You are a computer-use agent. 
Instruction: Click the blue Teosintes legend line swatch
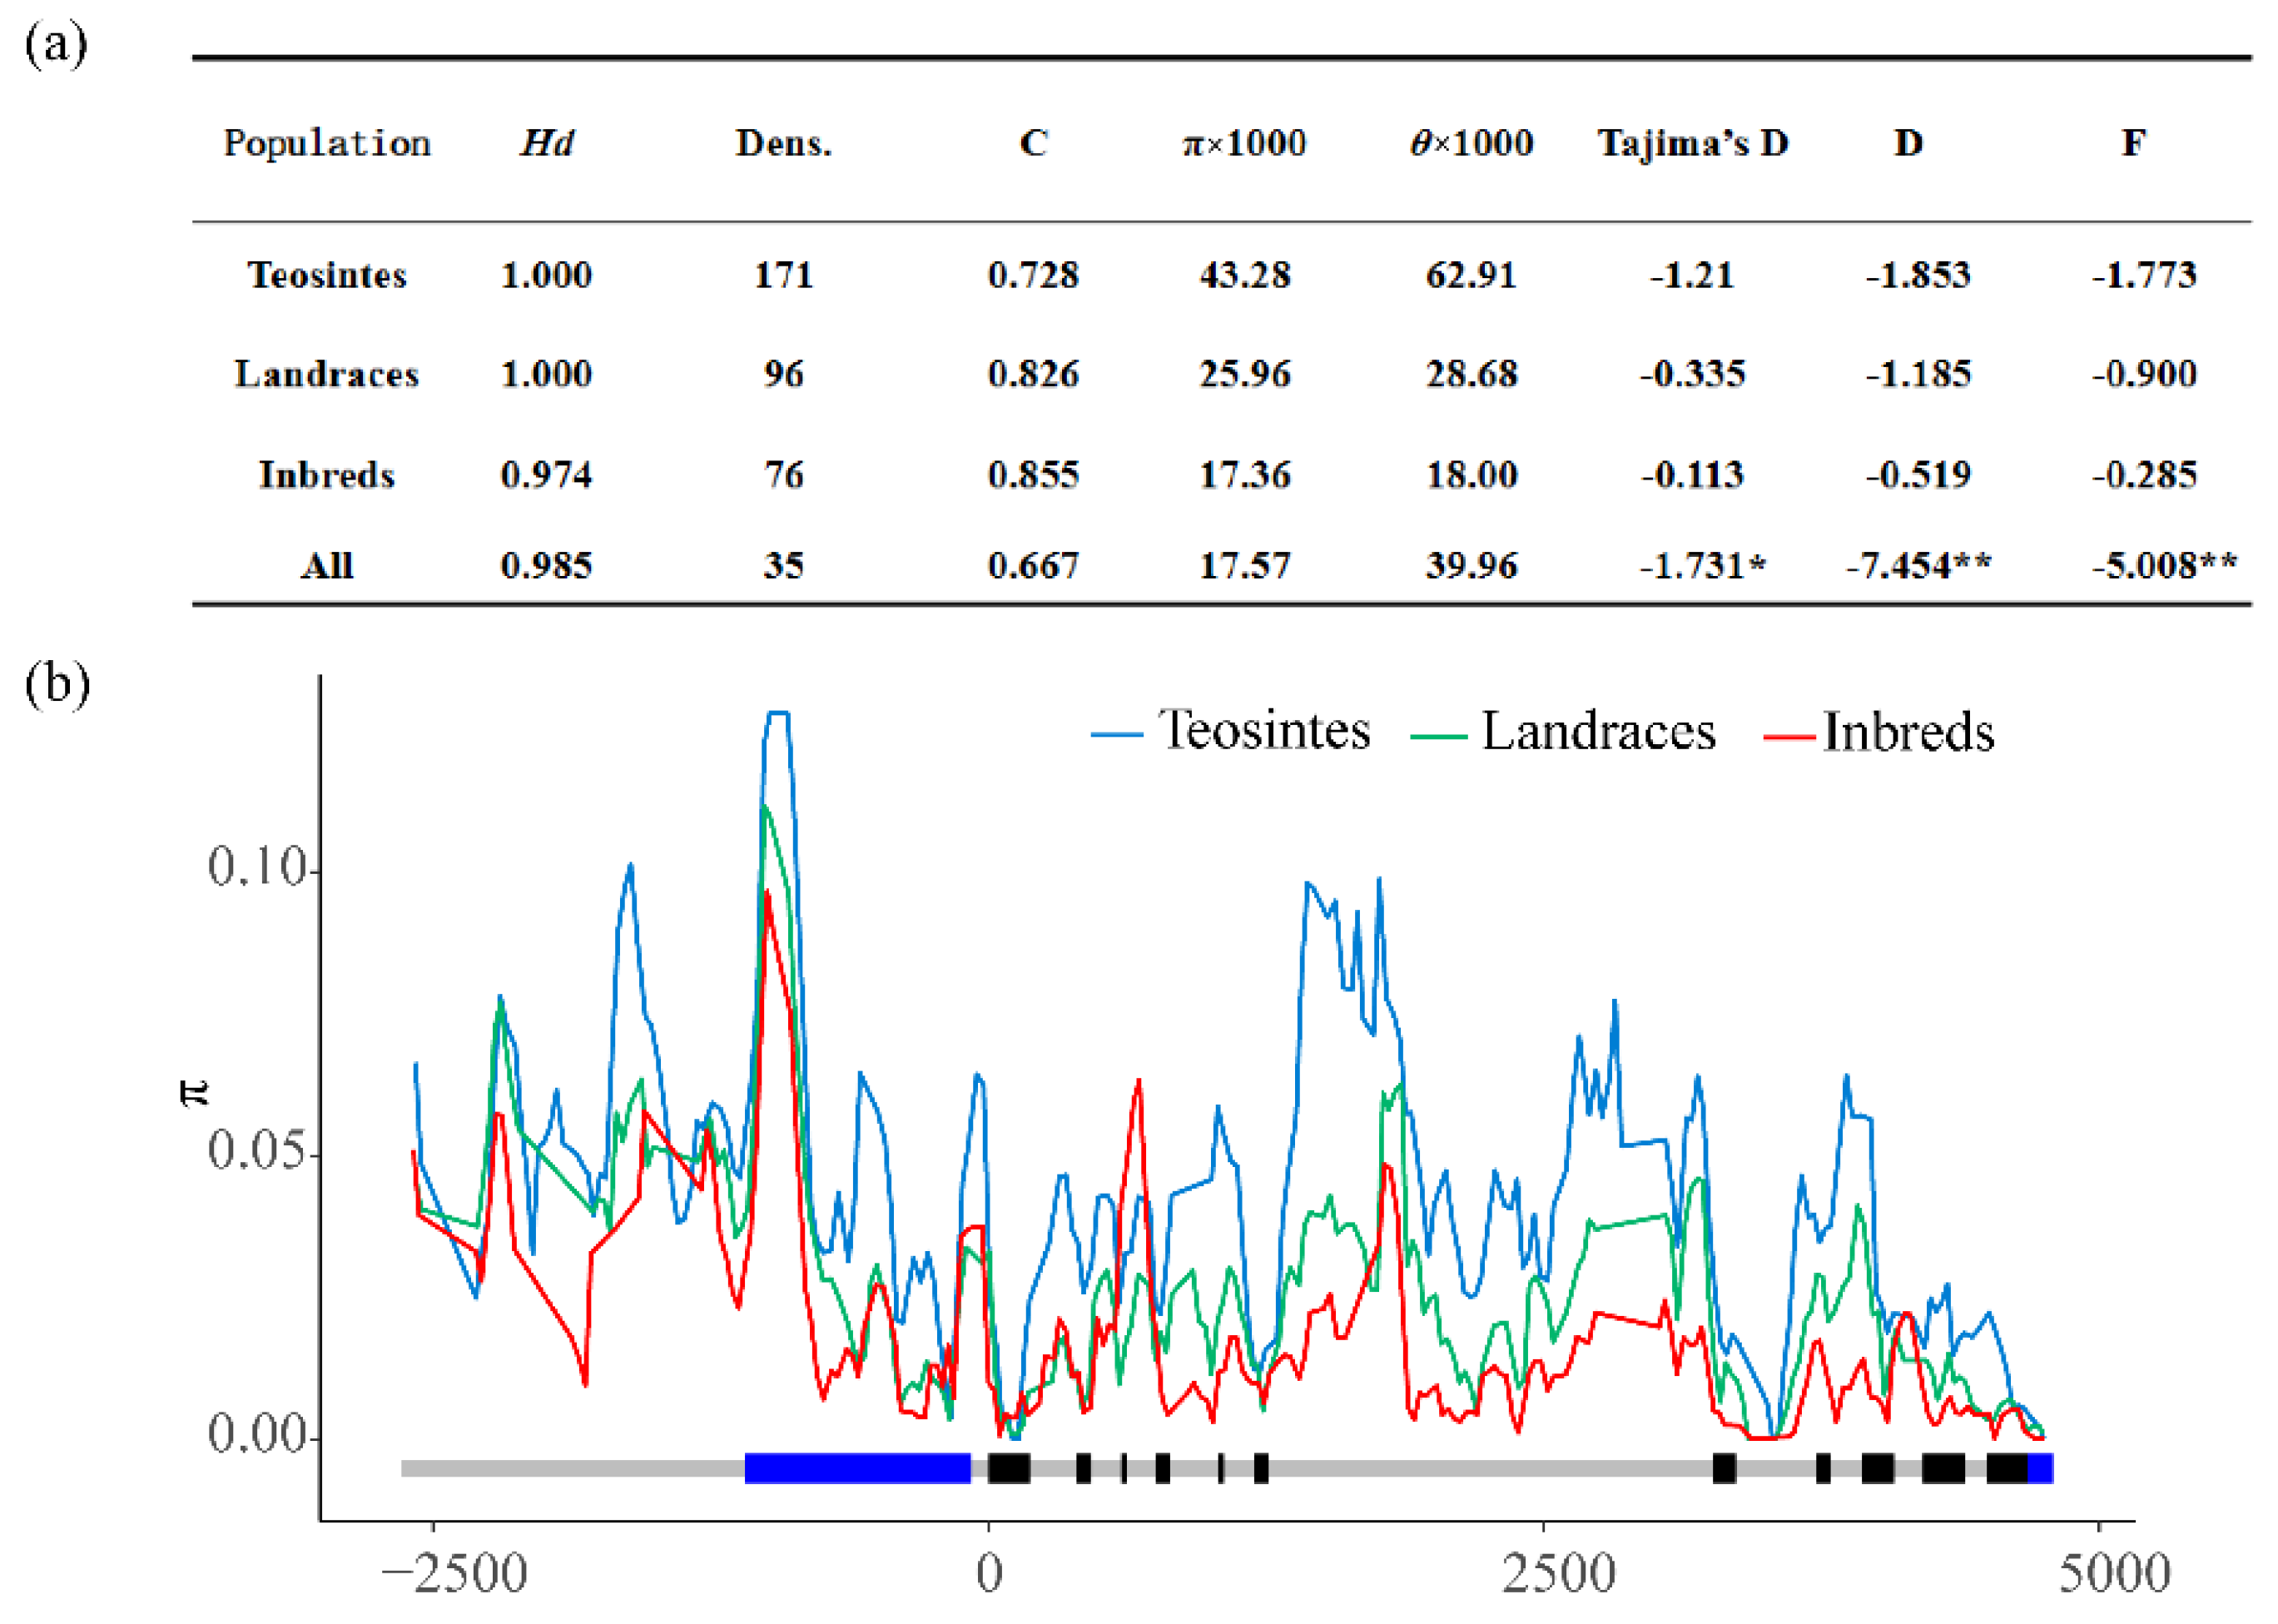tap(1116, 735)
